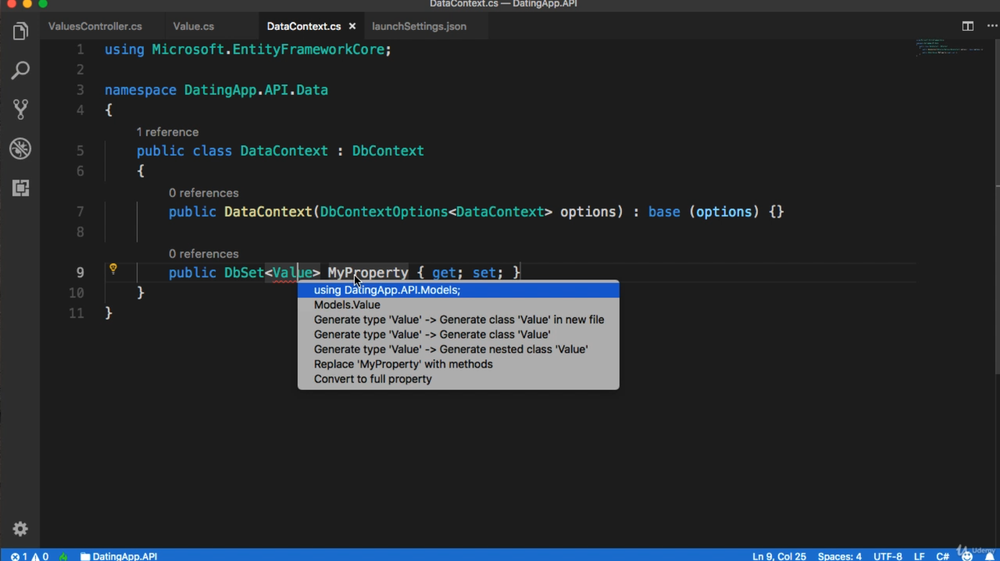The width and height of the screenshot is (1000, 561).
Task: Choose Generate nested class 'Value' option
Action: tap(458, 349)
